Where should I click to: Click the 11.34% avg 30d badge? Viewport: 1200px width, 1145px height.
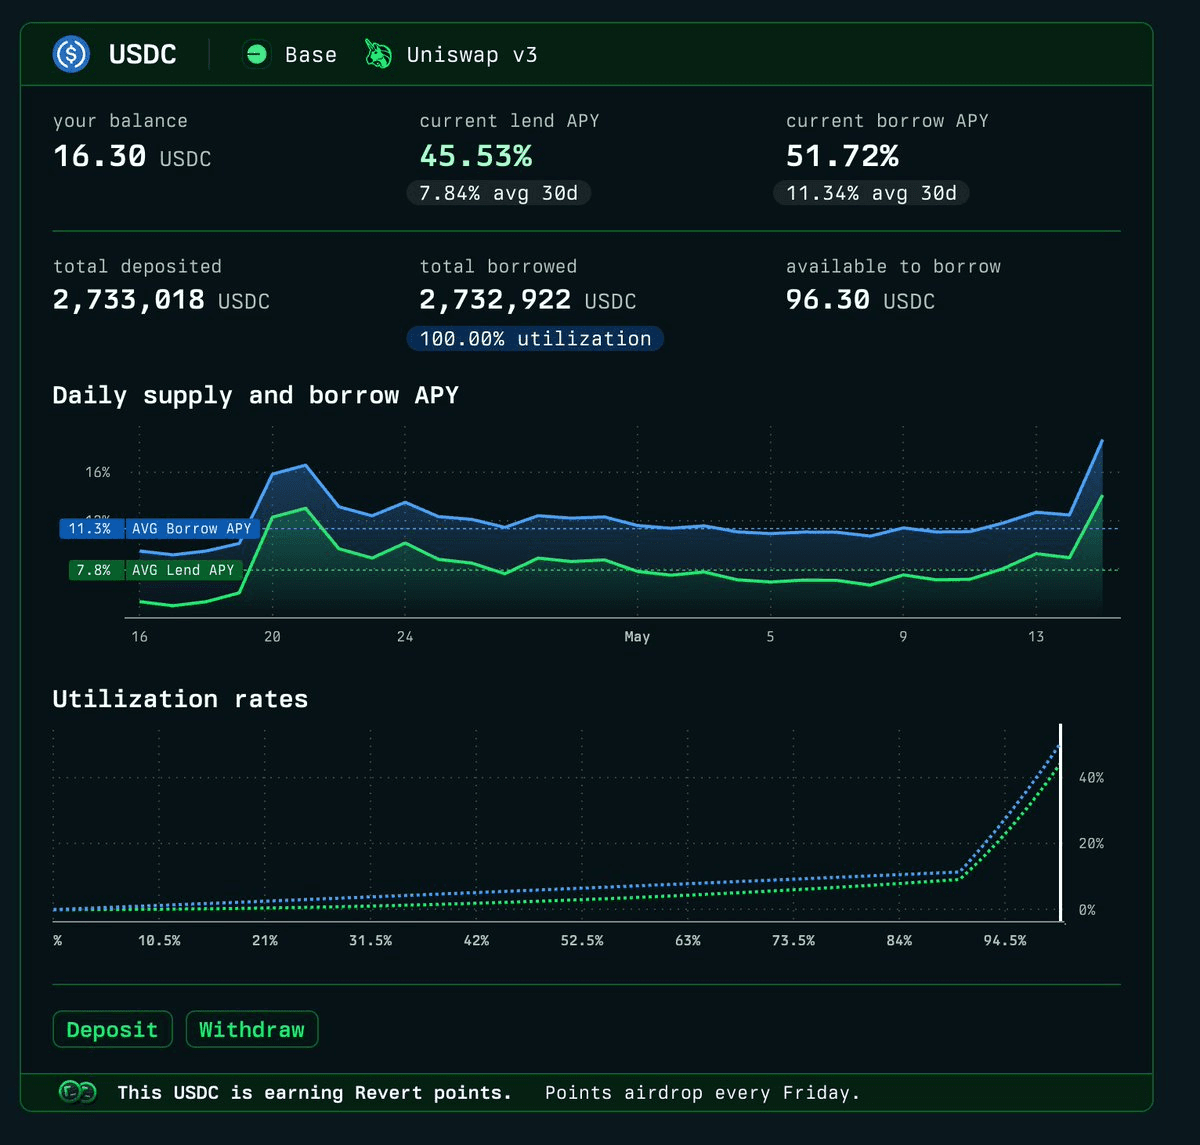(x=871, y=193)
